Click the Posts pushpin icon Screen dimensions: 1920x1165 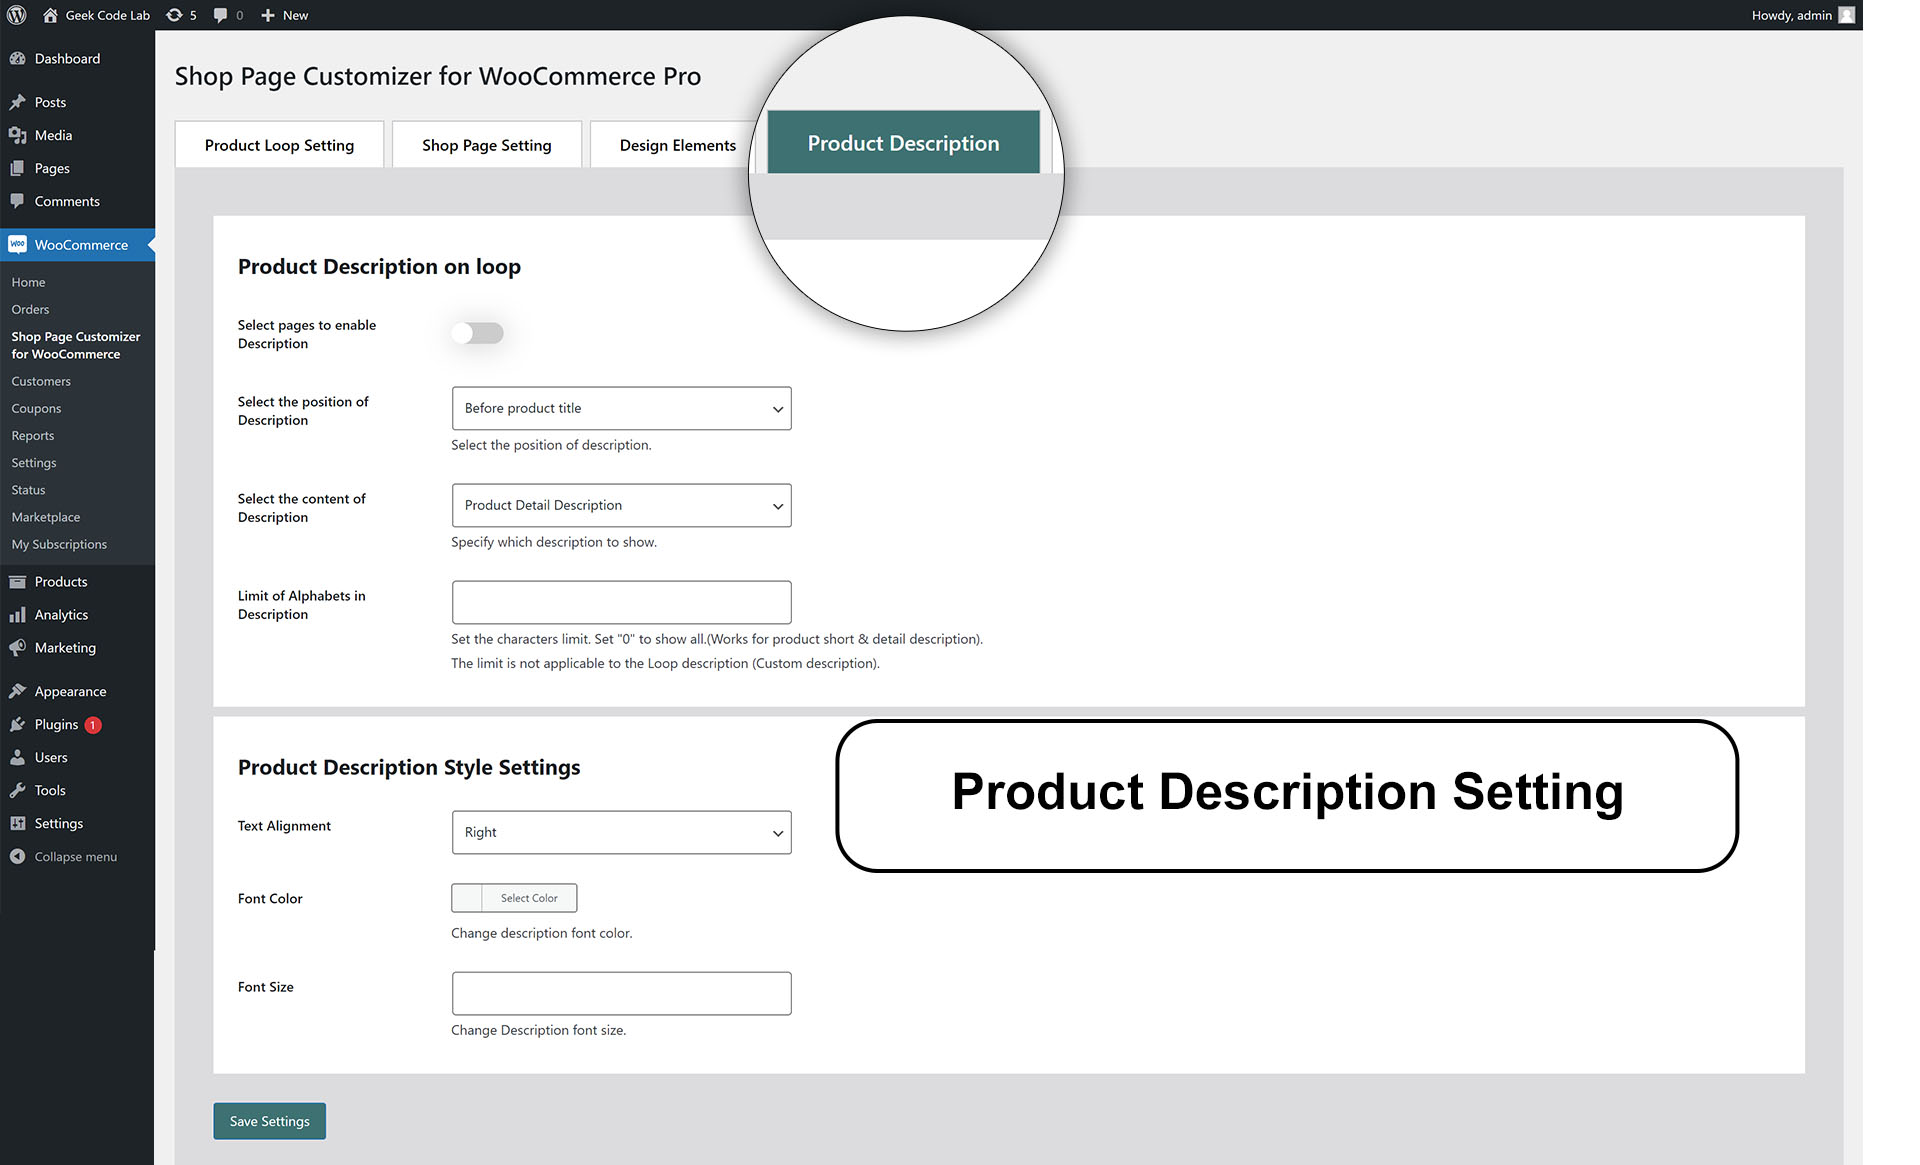(17, 102)
